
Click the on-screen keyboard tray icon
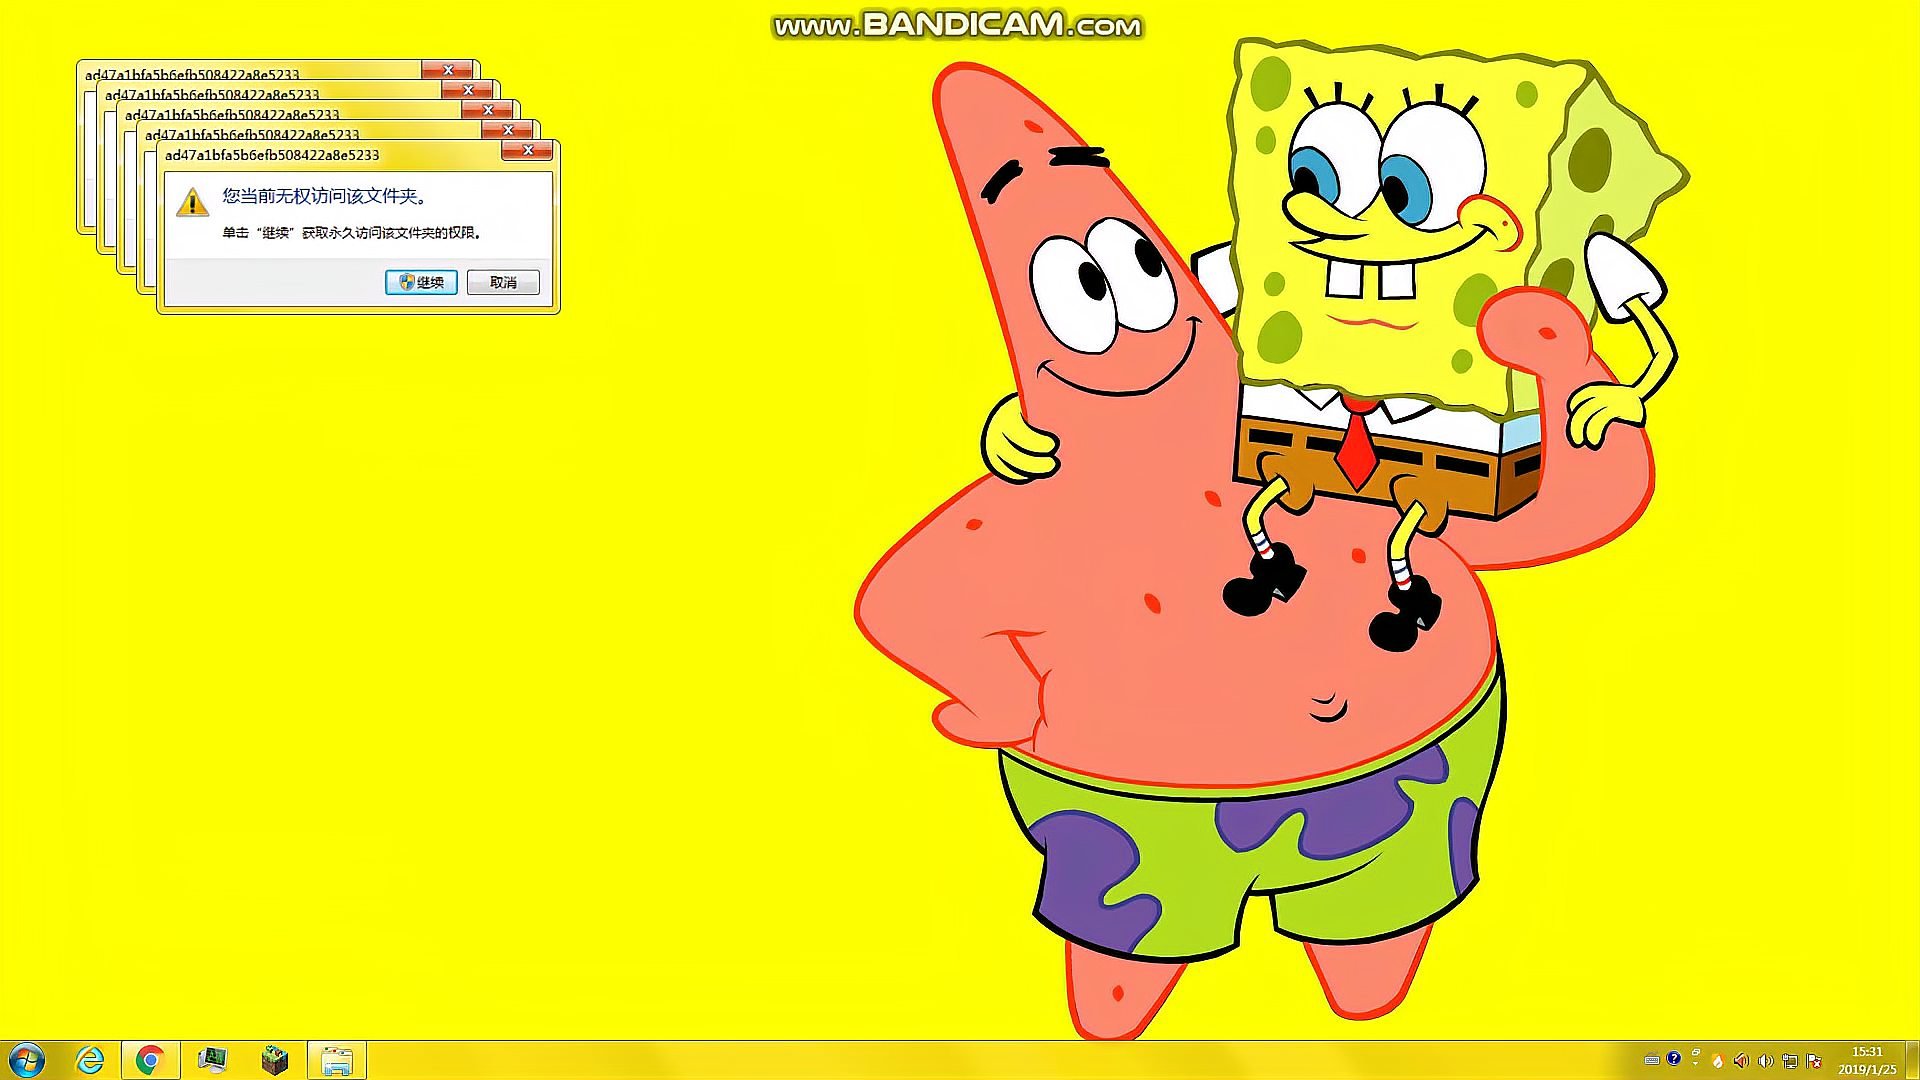[x=1652, y=1060]
